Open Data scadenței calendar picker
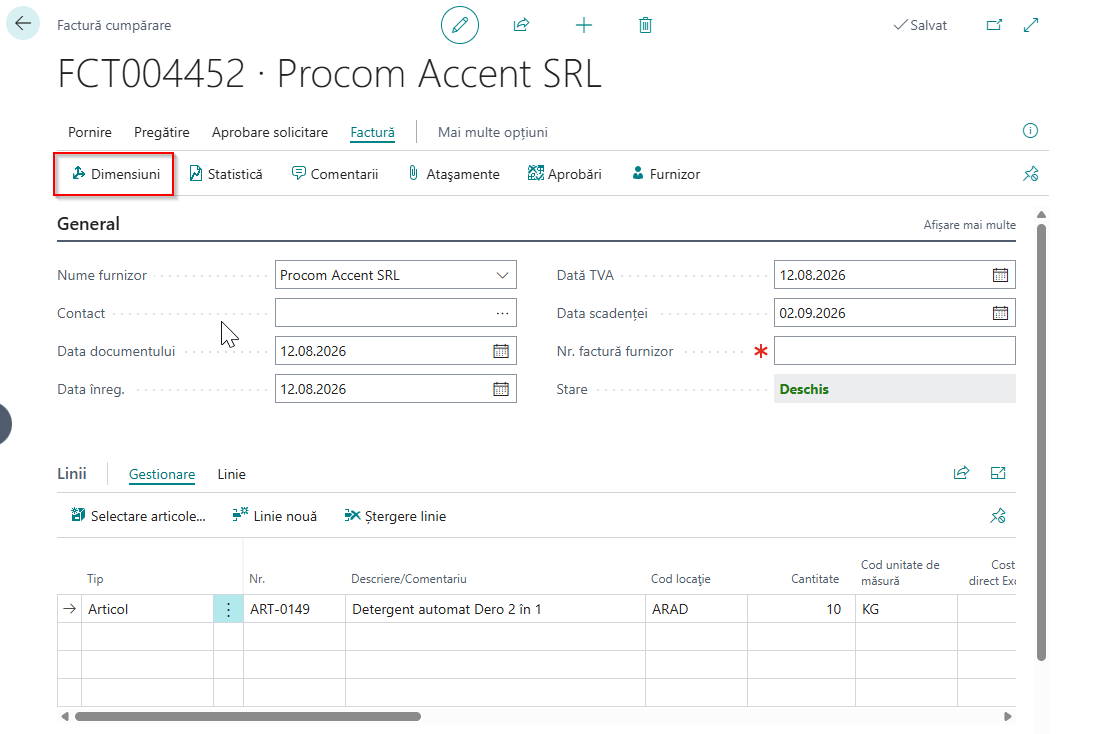 tap(1000, 313)
